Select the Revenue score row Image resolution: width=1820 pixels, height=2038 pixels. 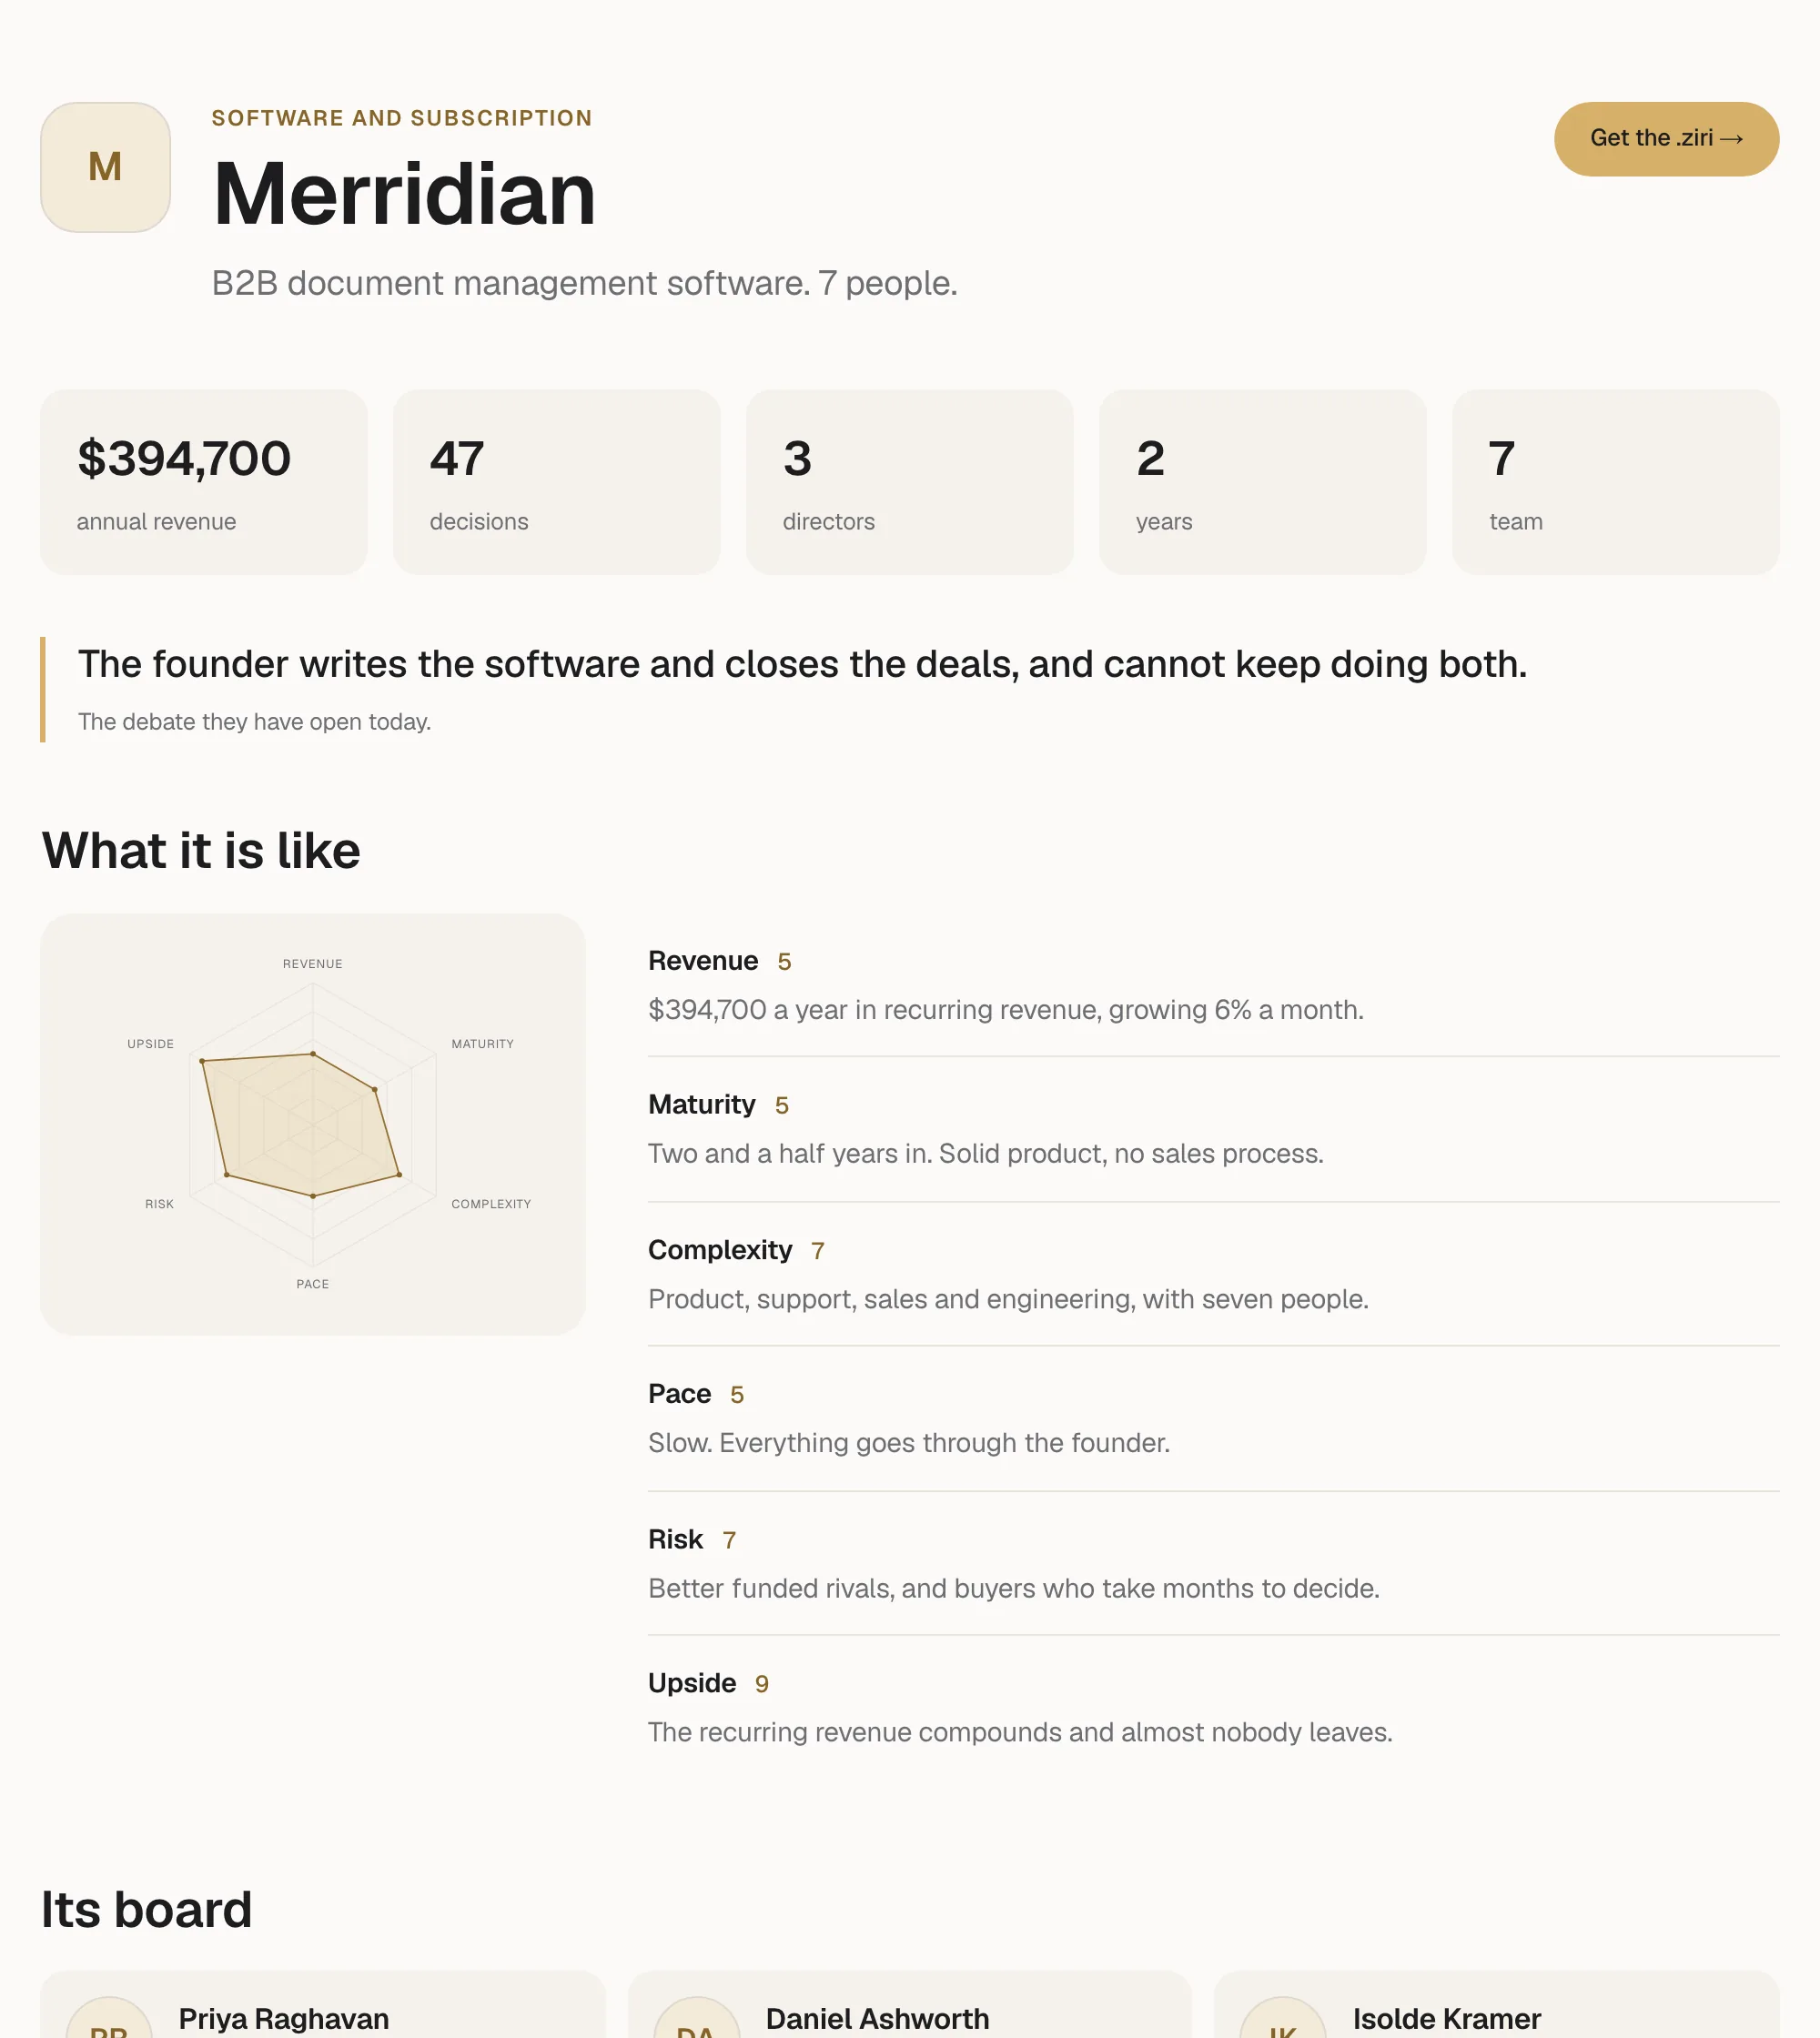1214,985
